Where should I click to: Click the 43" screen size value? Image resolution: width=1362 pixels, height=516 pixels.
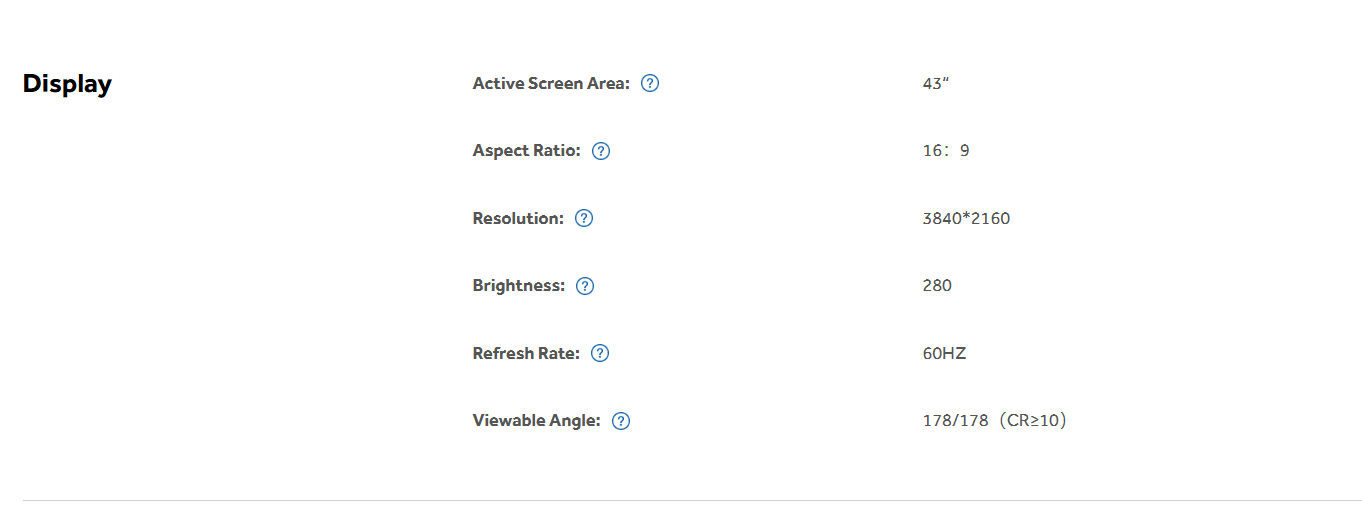935,84
